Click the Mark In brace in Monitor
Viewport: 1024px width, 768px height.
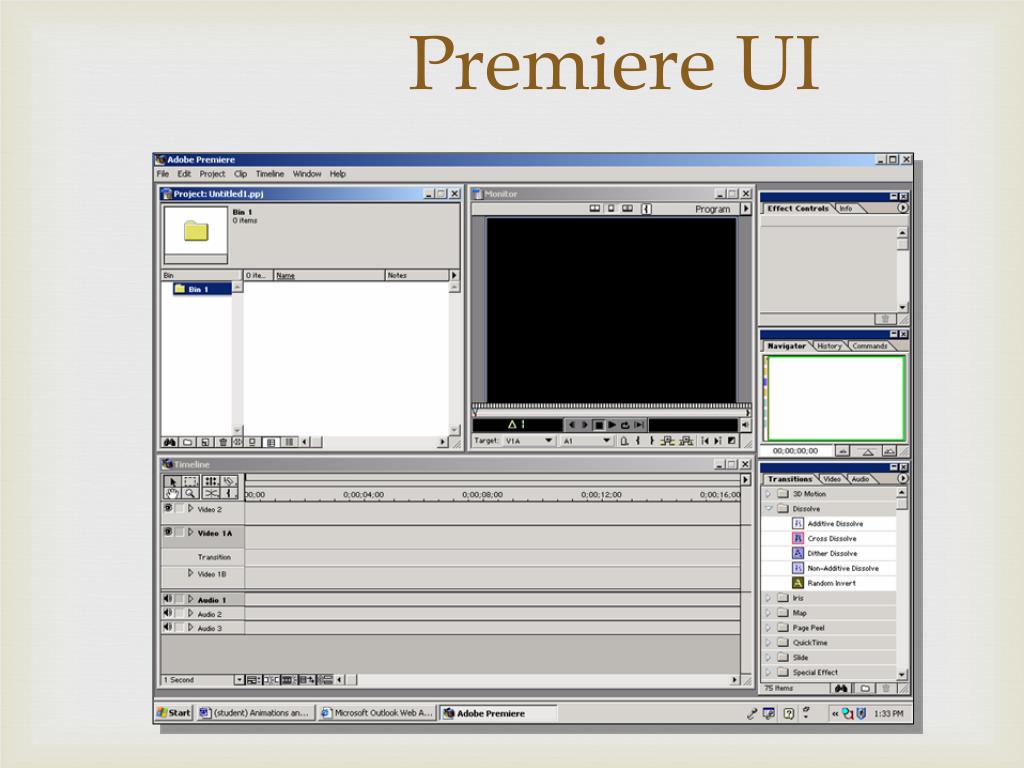tap(637, 441)
